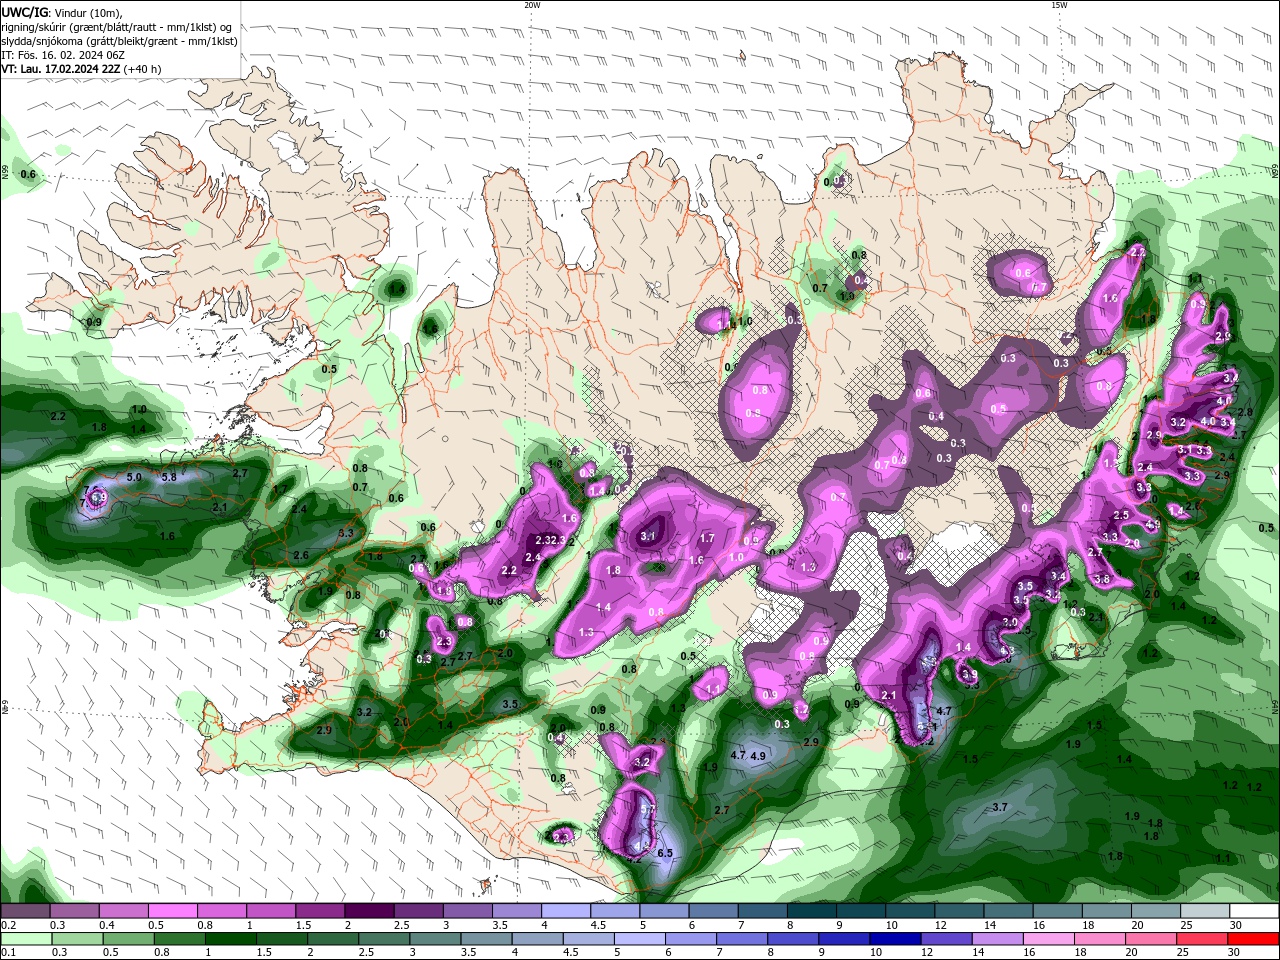Select the dark teal 8–9 snow swatch
This screenshot has width=1280, height=960.
coord(812,911)
